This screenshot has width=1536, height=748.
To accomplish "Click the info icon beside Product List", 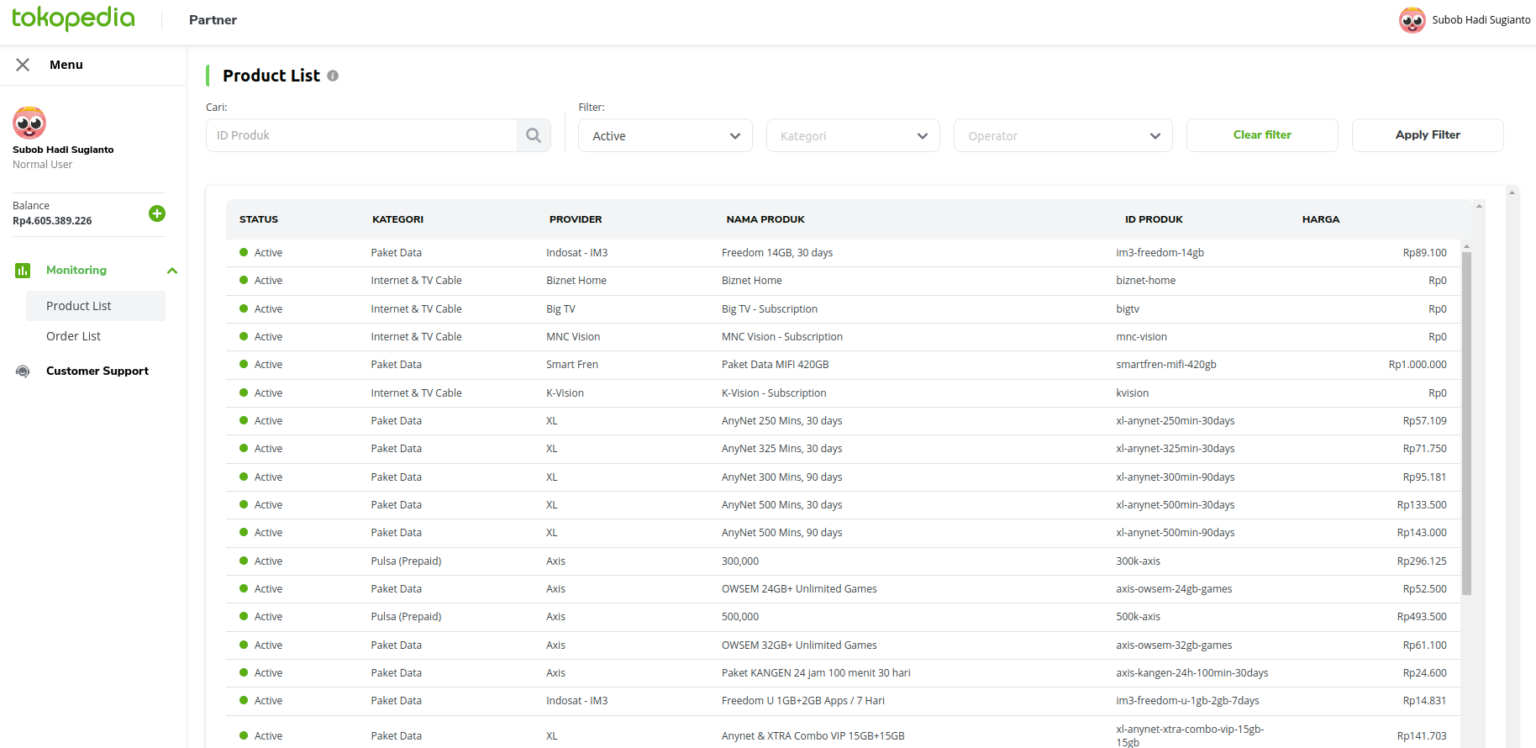I will click(333, 76).
